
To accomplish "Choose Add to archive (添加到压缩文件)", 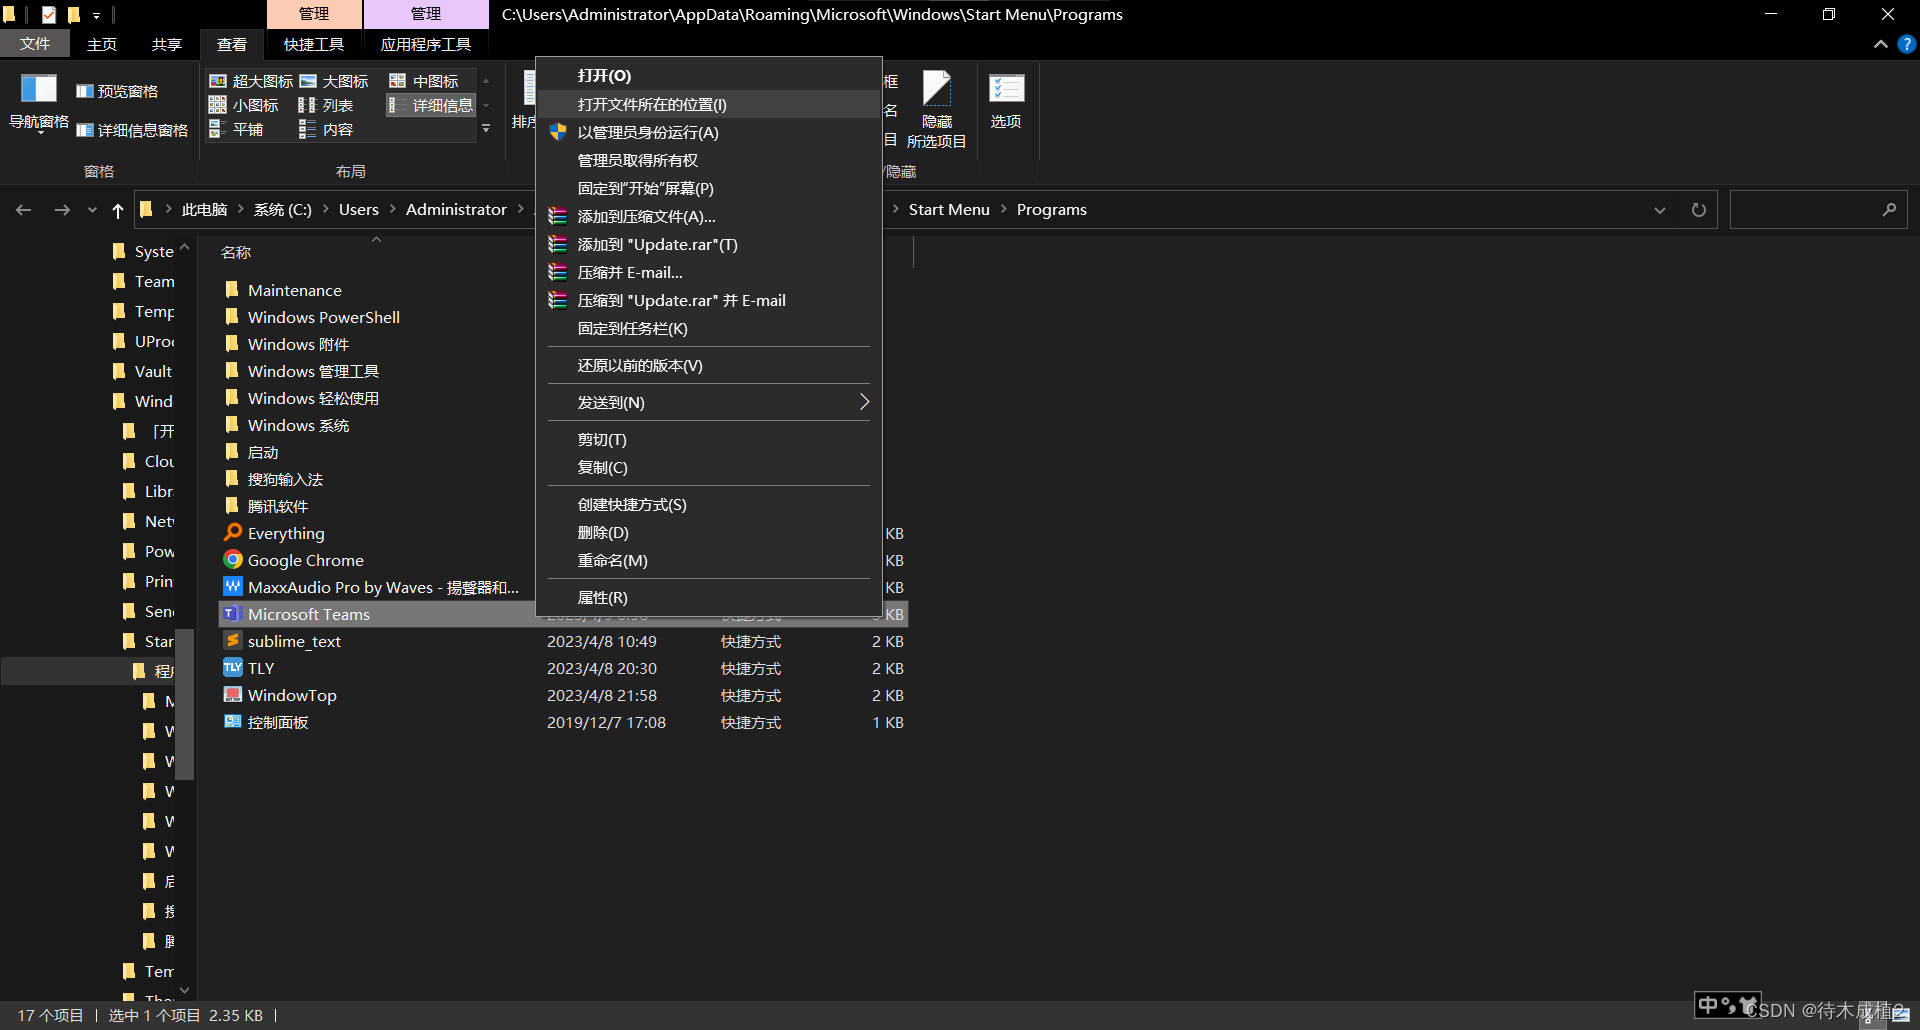I will 708,216.
